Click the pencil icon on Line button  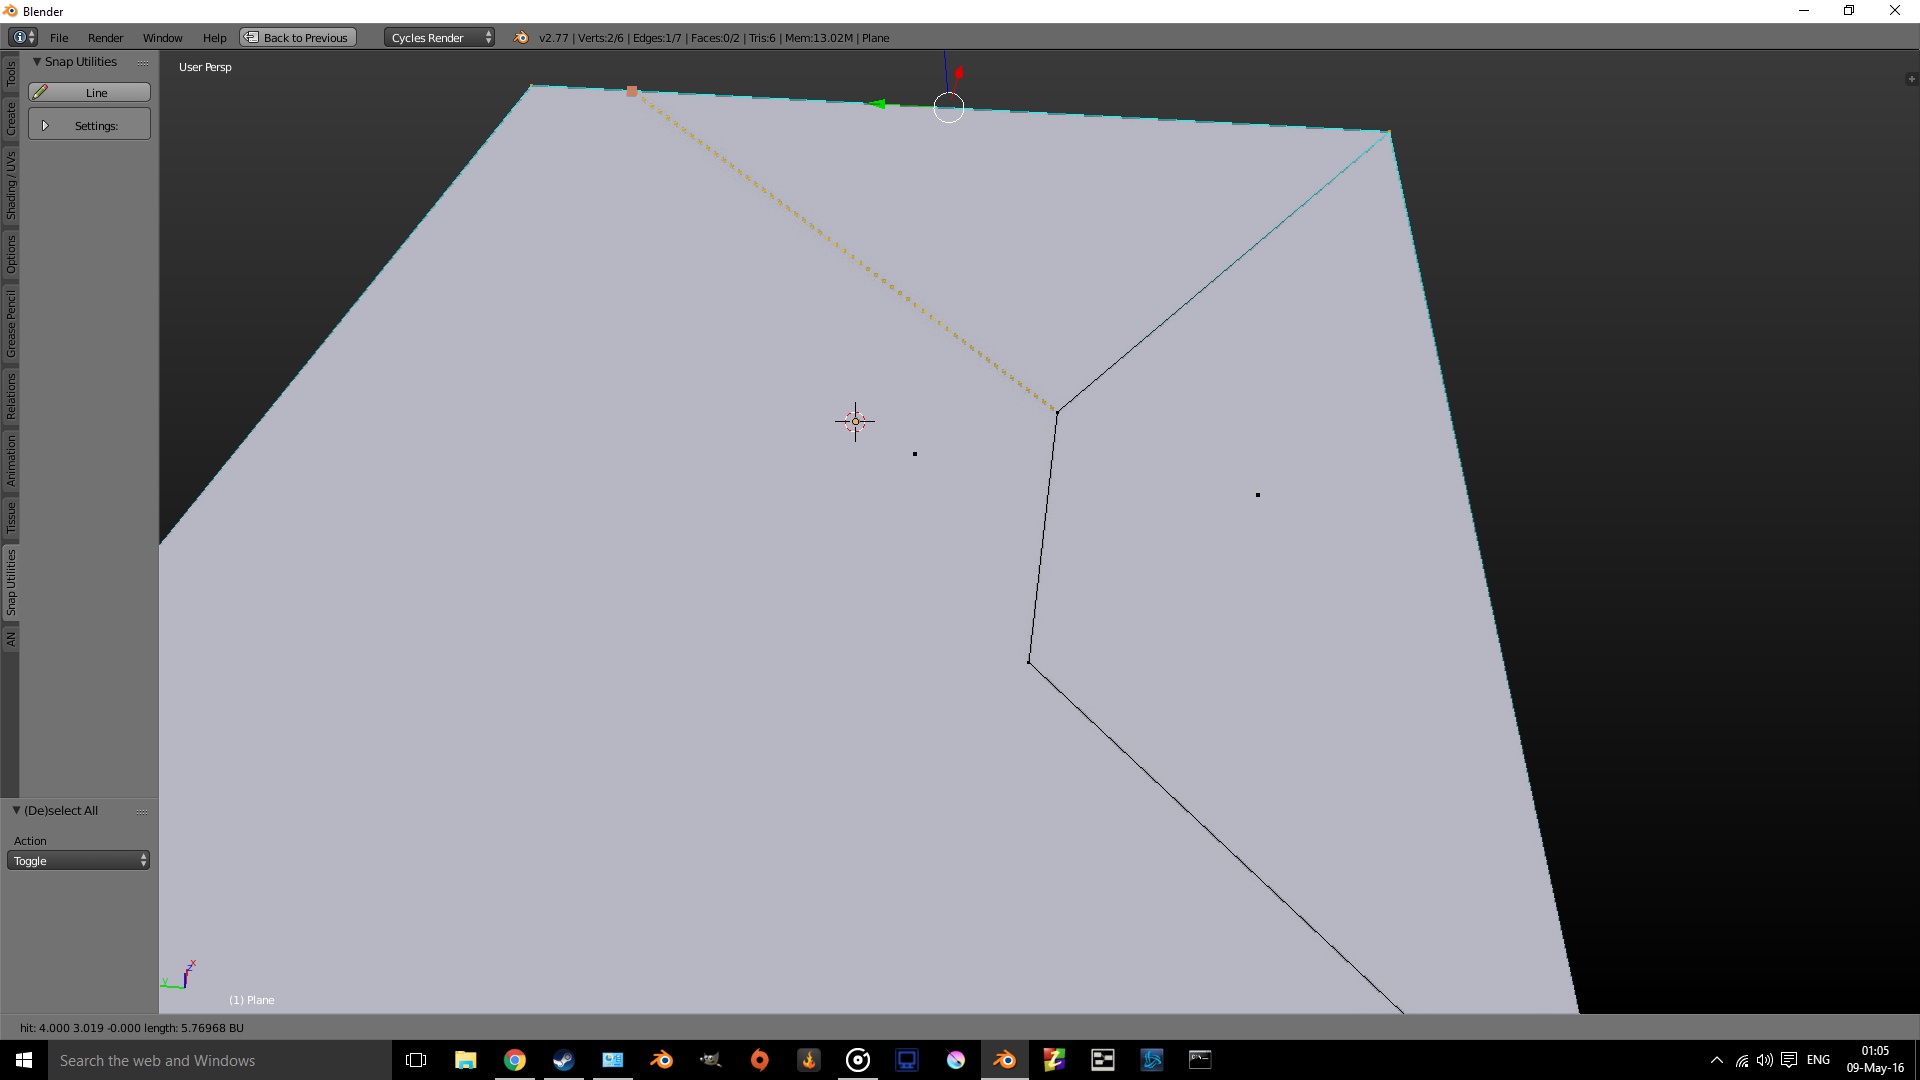click(x=40, y=92)
